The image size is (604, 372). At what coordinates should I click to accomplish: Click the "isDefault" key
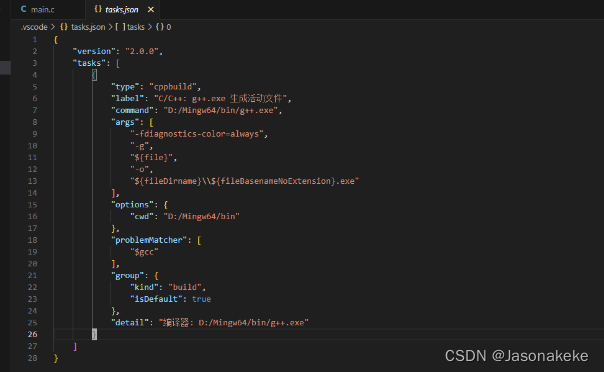(156, 299)
